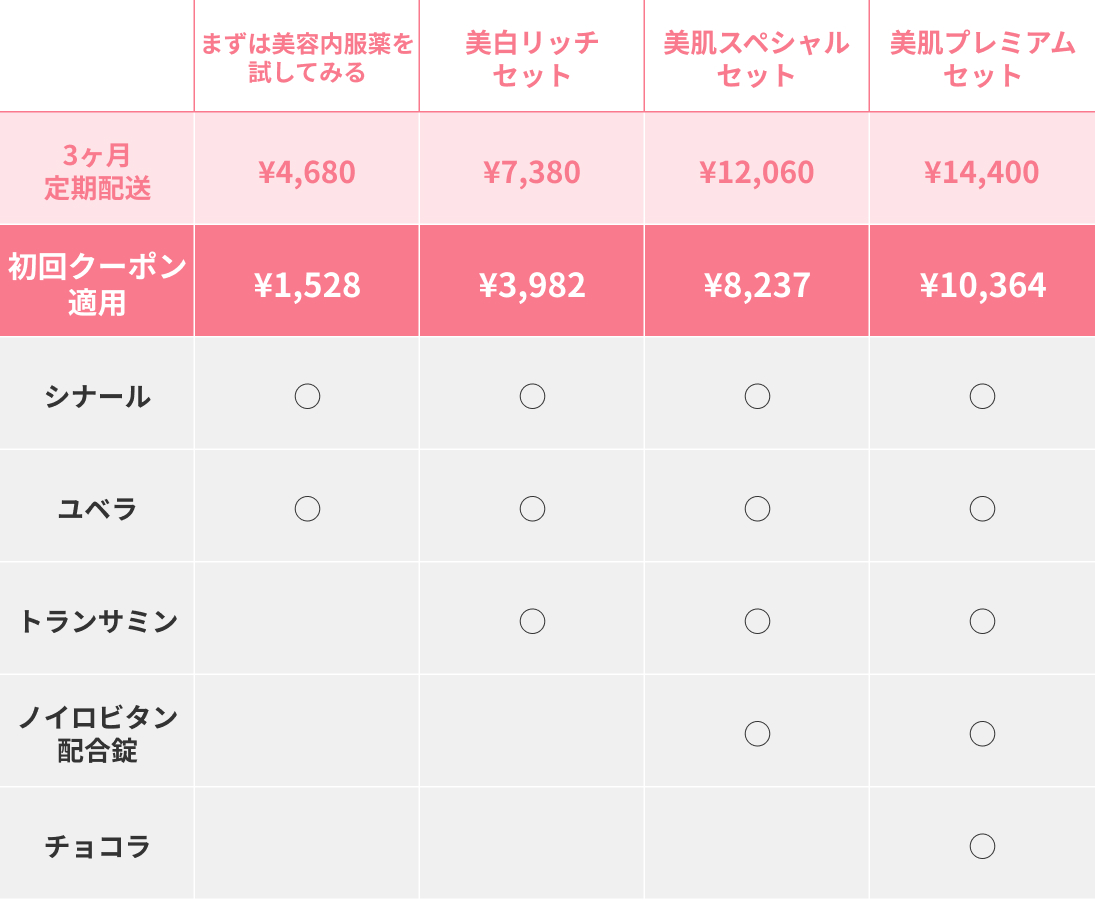This screenshot has width=1095, height=900.
Task: Select the 美白リッチセット column header
Action: pos(532,59)
